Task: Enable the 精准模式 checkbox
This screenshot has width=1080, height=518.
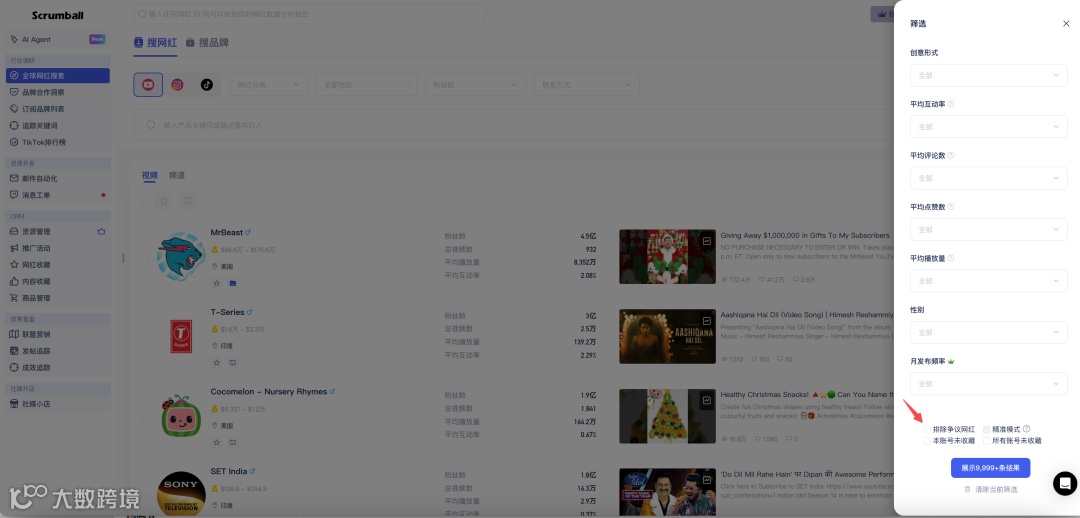Action: (987, 429)
